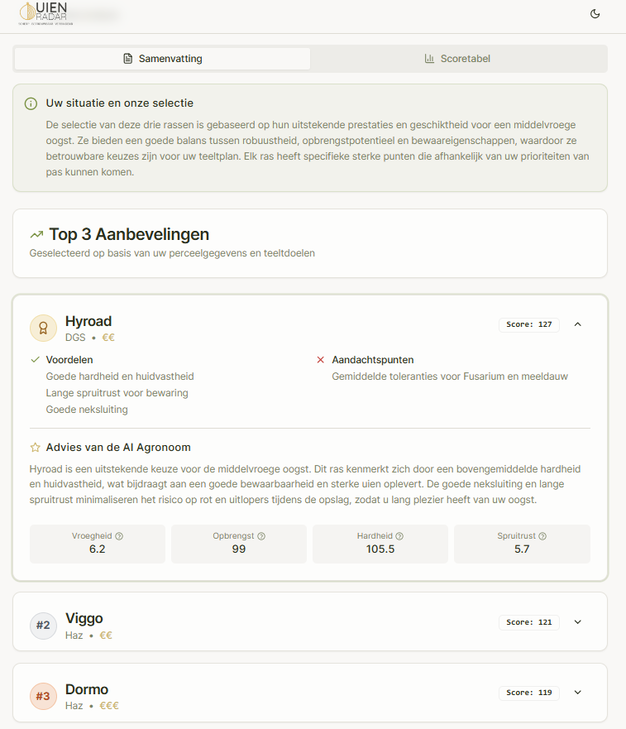Toggle dark mode moon icon
626x729 pixels.
[x=595, y=14]
